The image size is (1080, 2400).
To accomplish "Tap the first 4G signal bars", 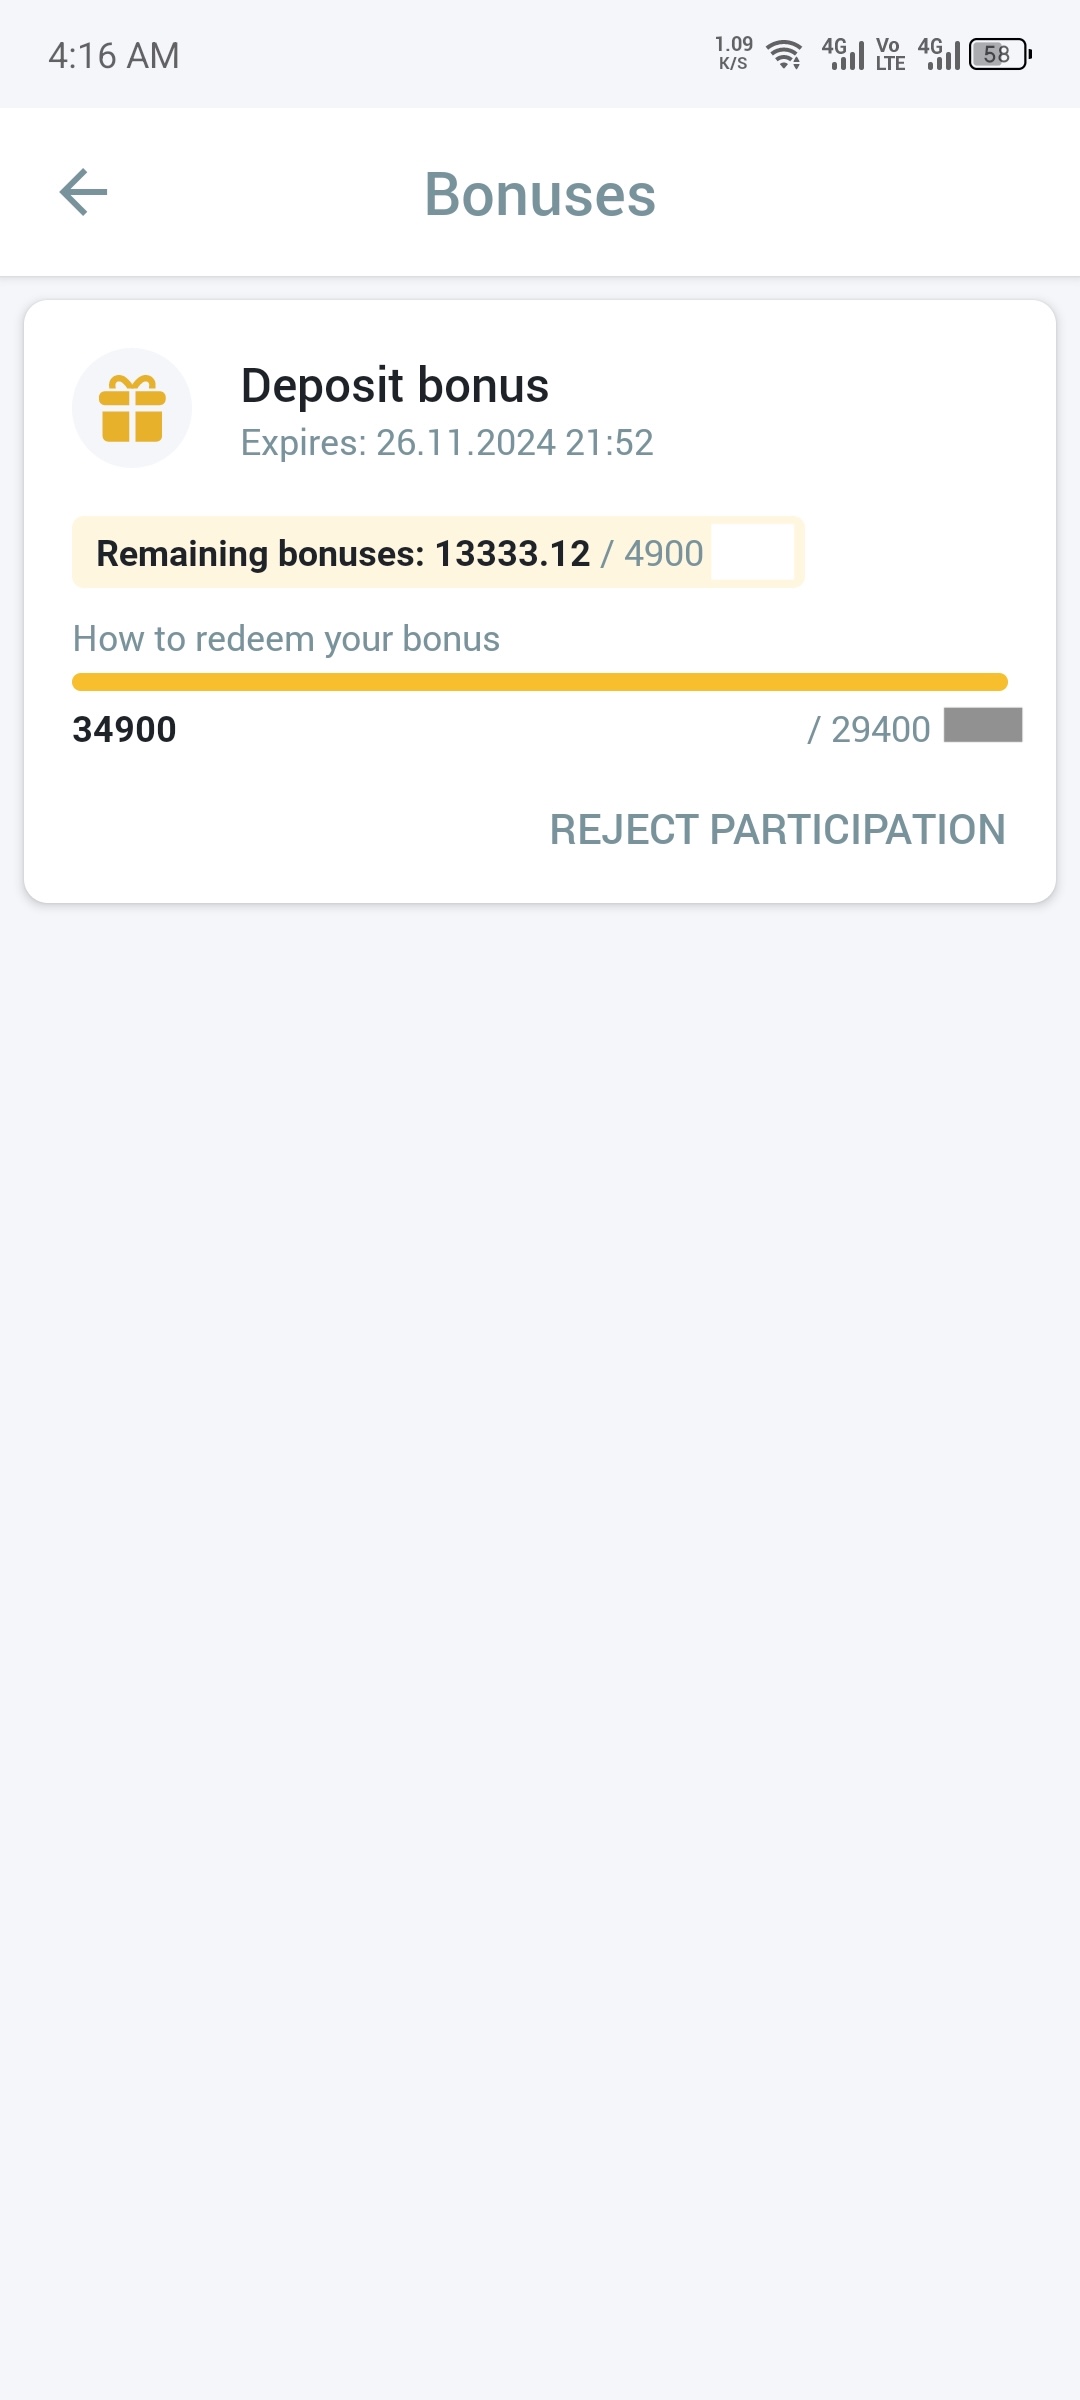I will tap(843, 54).
